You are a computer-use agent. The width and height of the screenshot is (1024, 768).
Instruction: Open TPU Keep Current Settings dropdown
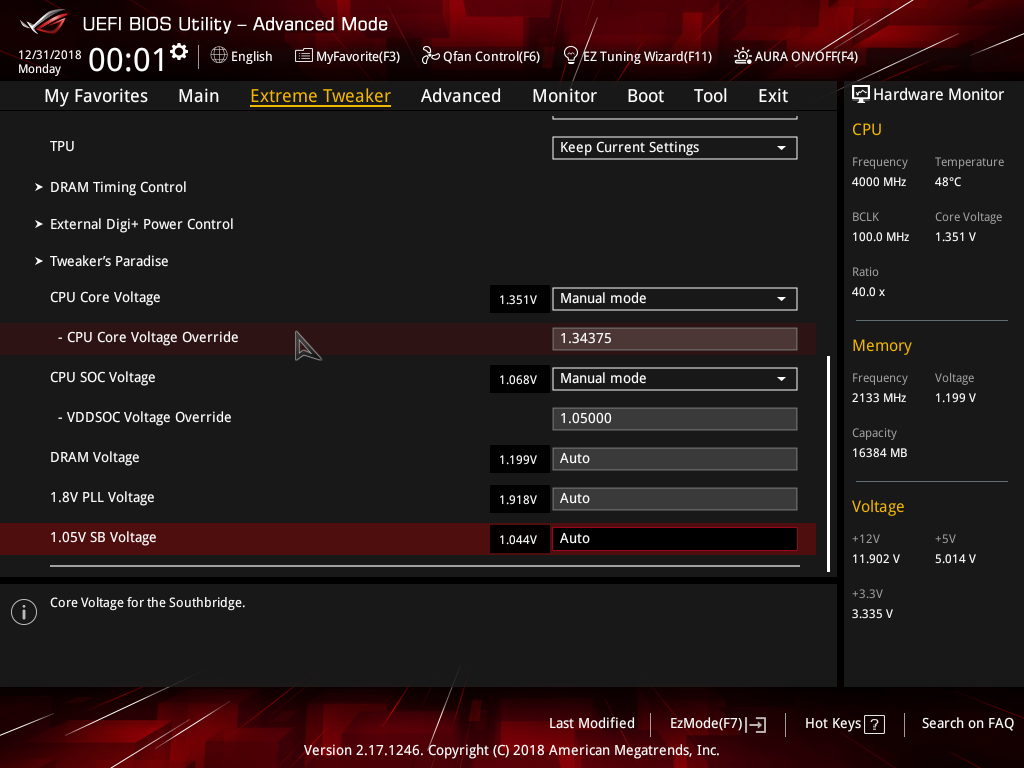pyautogui.click(x=675, y=148)
